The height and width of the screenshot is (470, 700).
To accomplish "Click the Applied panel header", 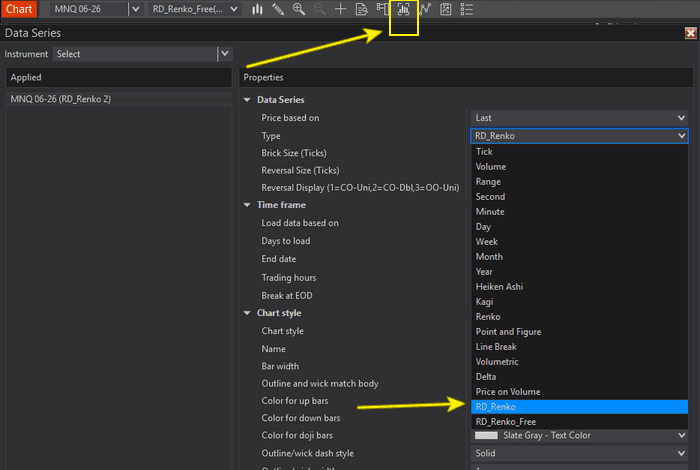I will click(x=118, y=78).
